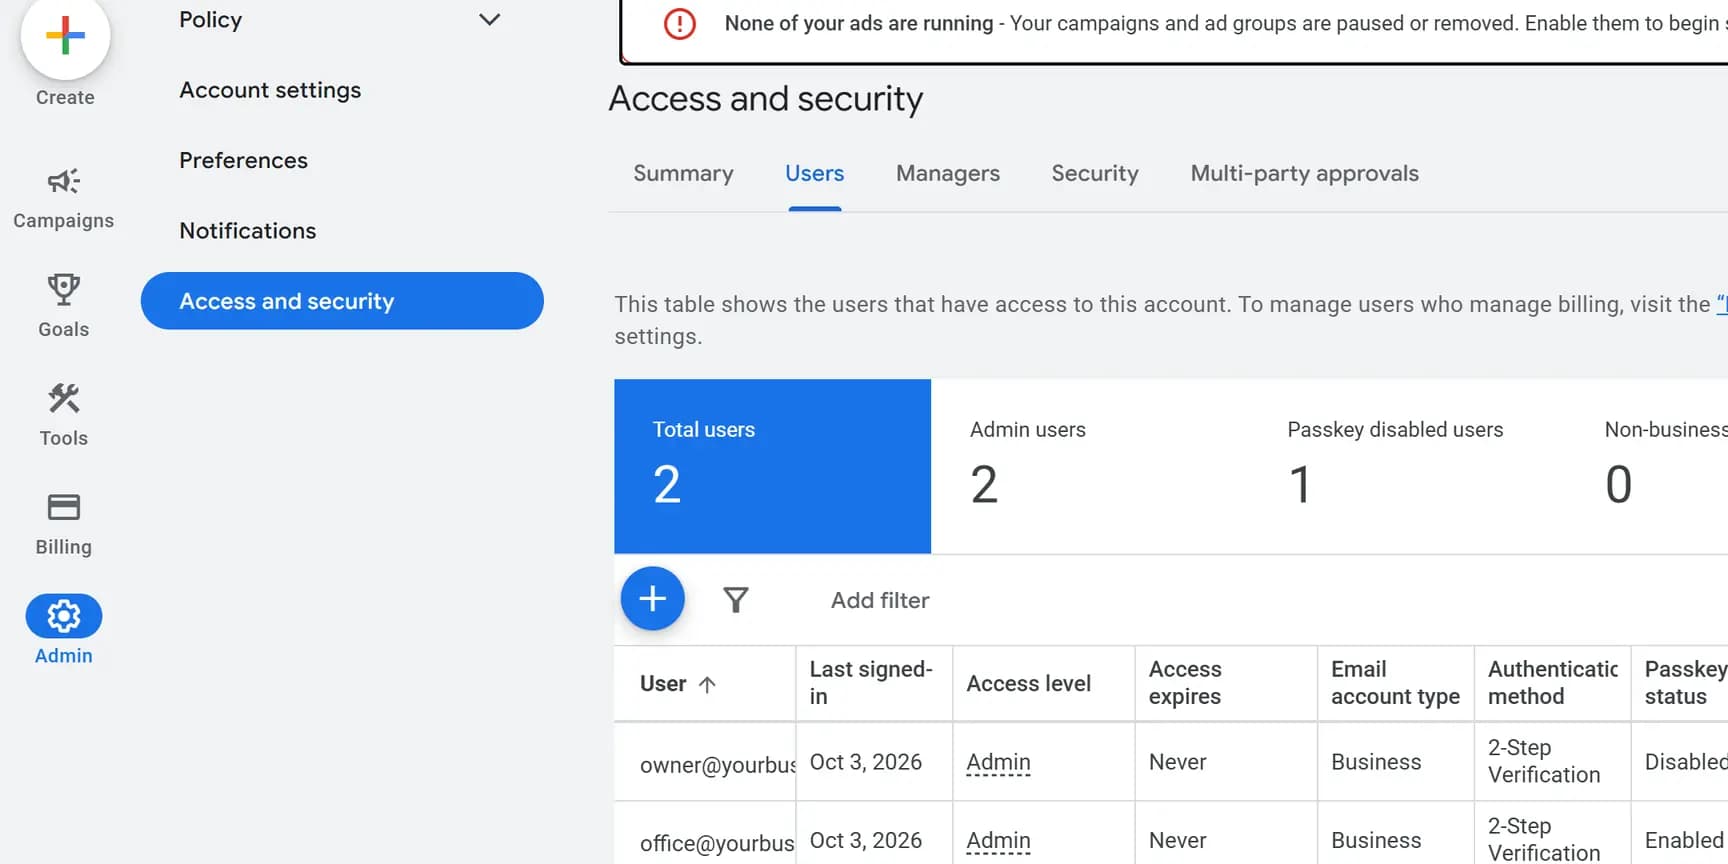Click Disabled passkey status for owner row
This screenshot has height=864, width=1728.
[1686, 762]
